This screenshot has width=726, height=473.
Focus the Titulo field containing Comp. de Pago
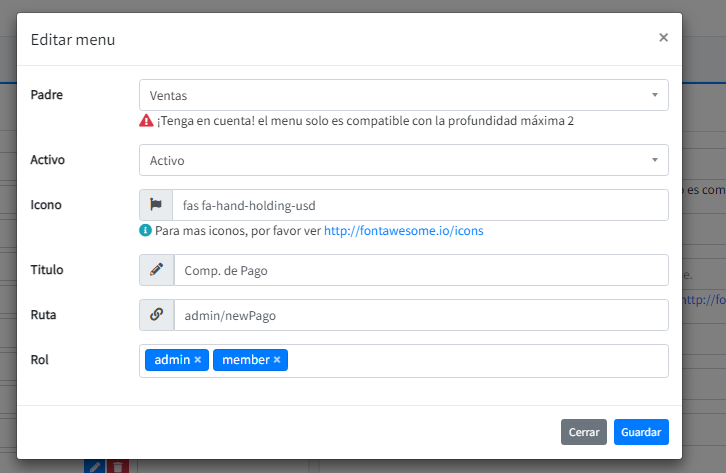[x=420, y=270]
